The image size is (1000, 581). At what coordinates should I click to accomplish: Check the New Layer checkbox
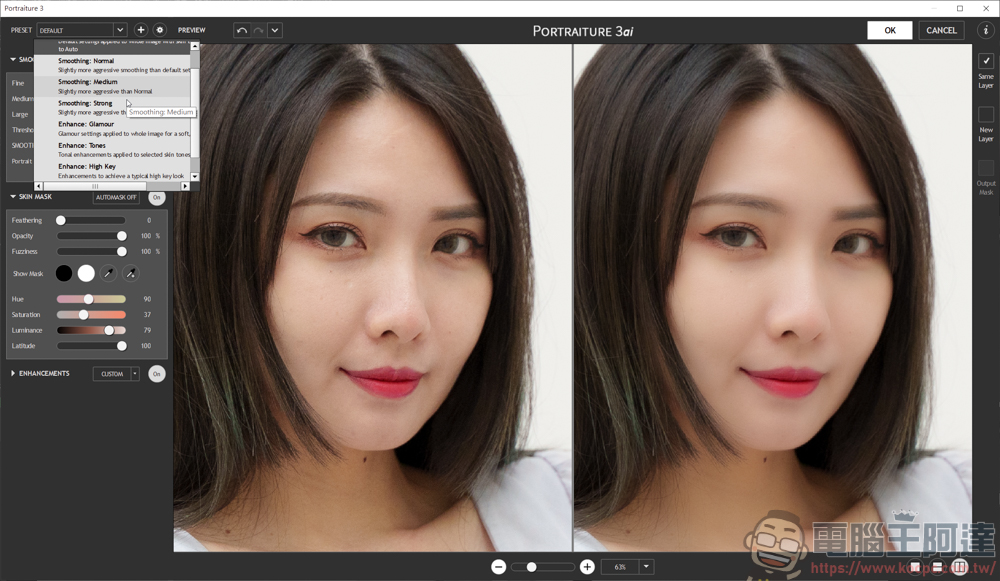click(986, 115)
